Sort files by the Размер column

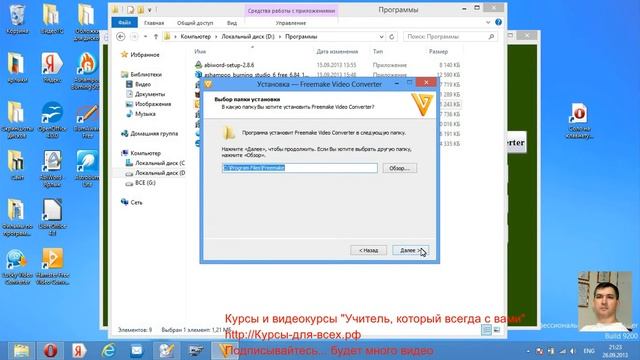tap(438, 51)
